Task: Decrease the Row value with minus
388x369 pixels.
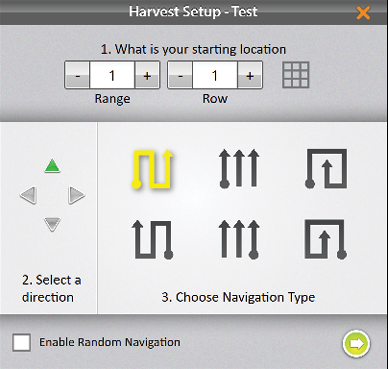Action: (x=180, y=75)
